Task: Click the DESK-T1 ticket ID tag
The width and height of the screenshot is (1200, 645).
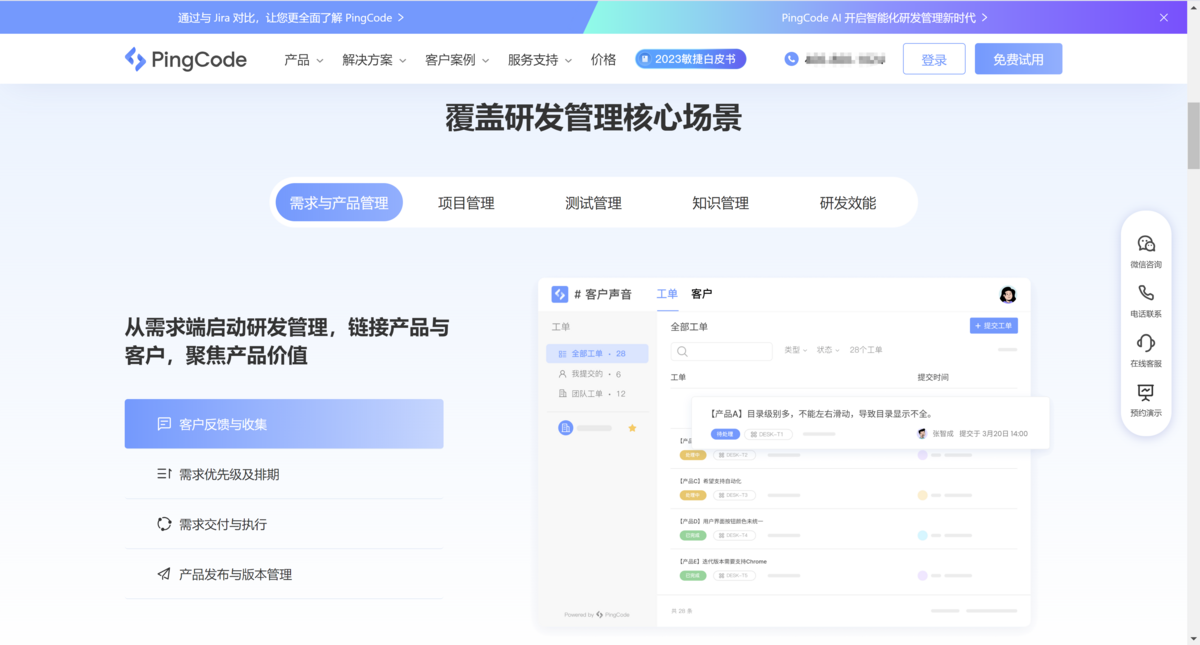Action: tap(768, 434)
